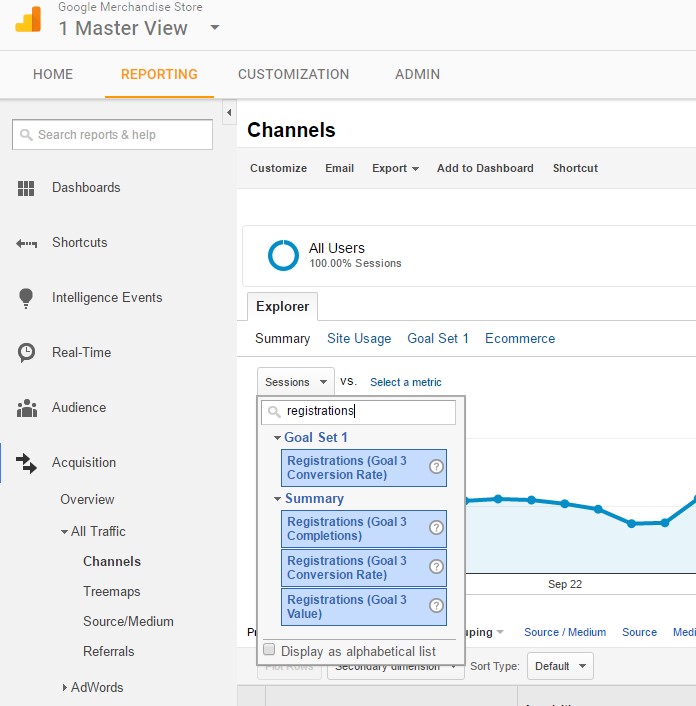Click Email in the report toolbar

pyautogui.click(x=339, y=168)
